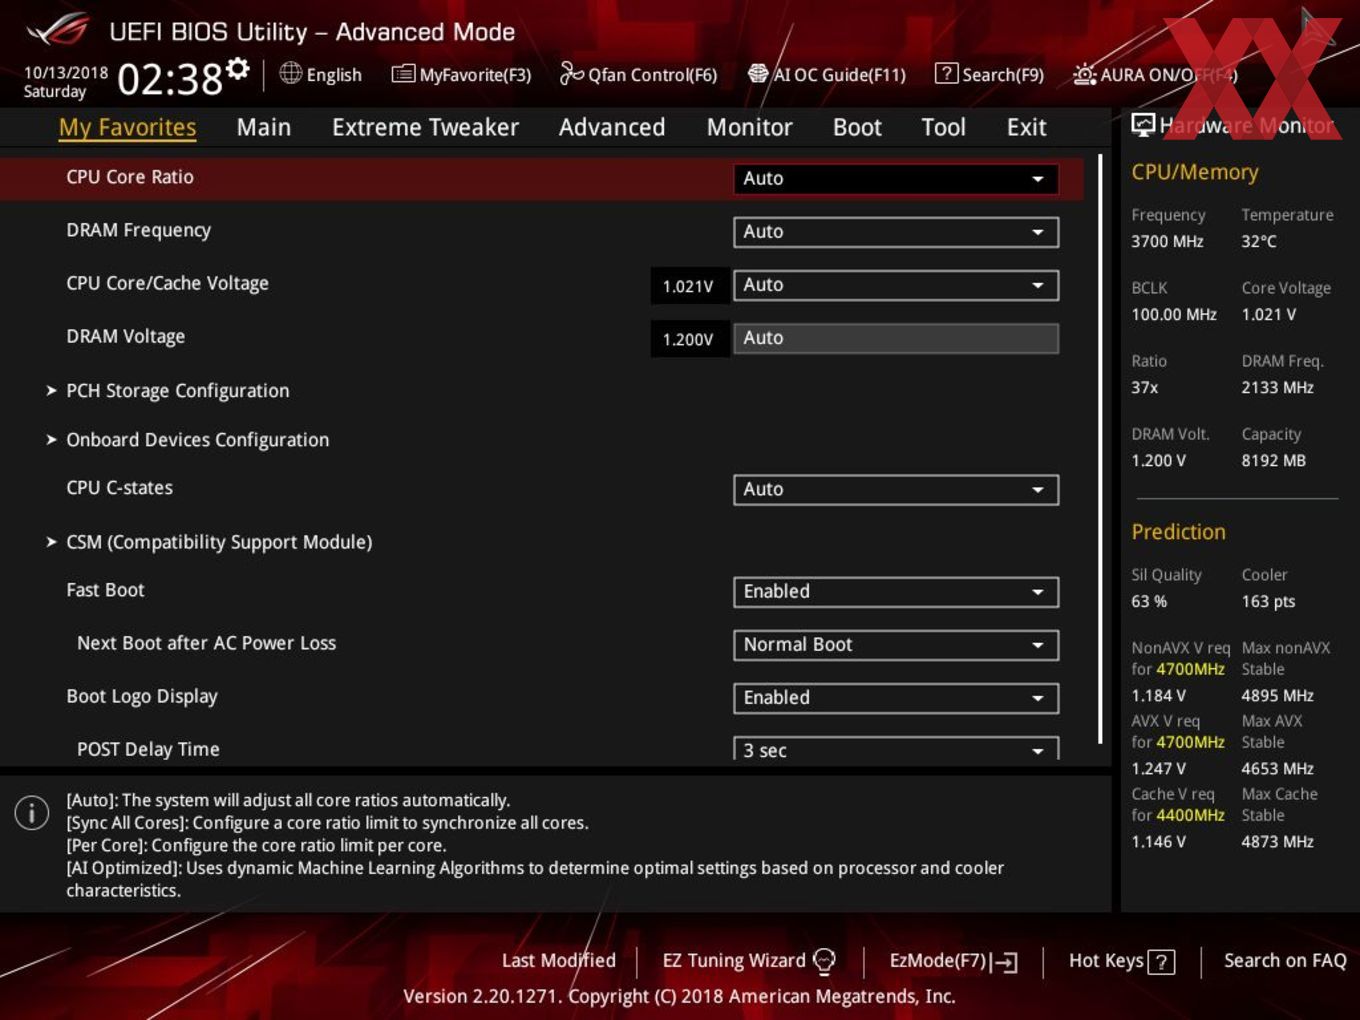Screen dimensions: 1360x1020
Task: Open AI OC Guide(F11)
Action: pyautogui.click(x=827, y=74)
